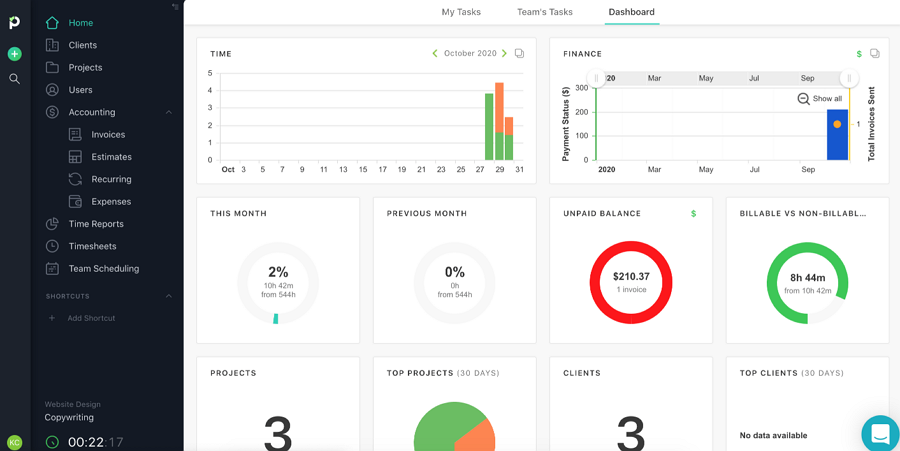The height and width of the screenshot is (451, 900).
Task: Click the Top Projects pie chart
Action: pyautogui.click(x=455, y=426)
